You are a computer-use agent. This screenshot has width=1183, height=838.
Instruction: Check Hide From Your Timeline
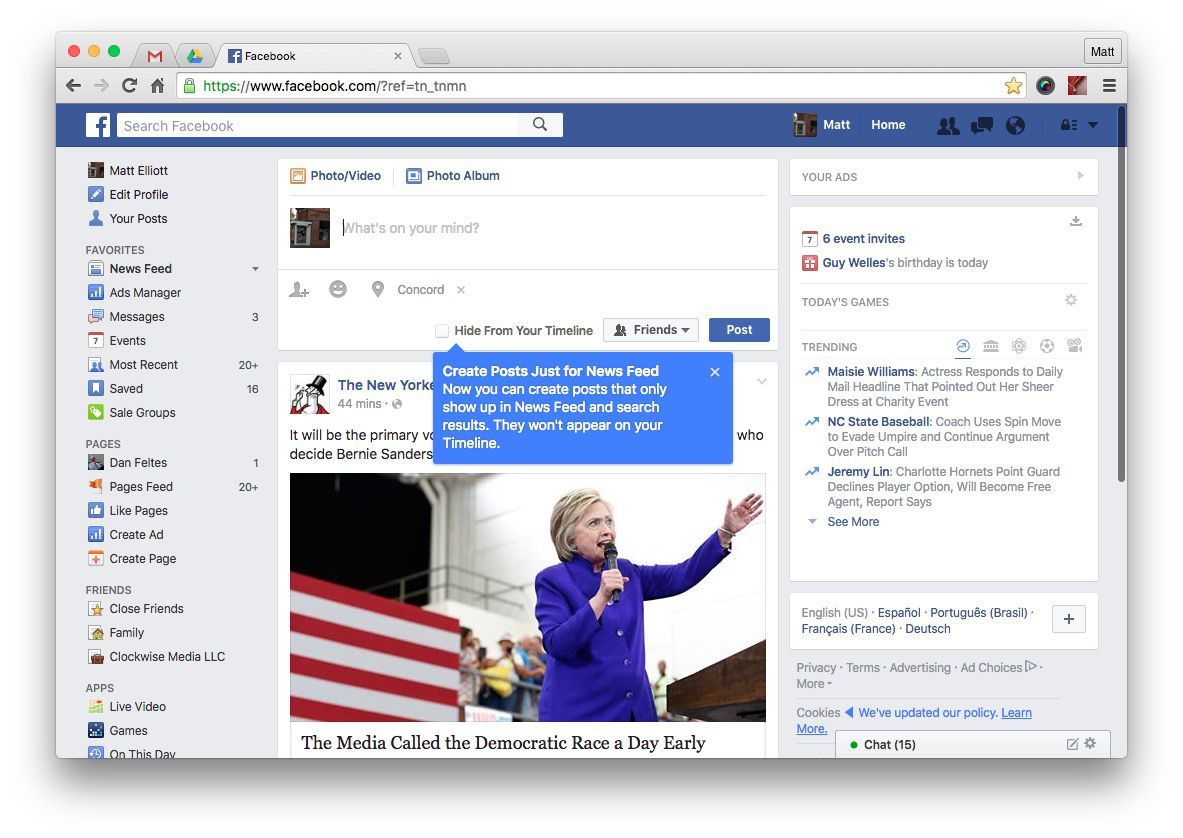441,330
